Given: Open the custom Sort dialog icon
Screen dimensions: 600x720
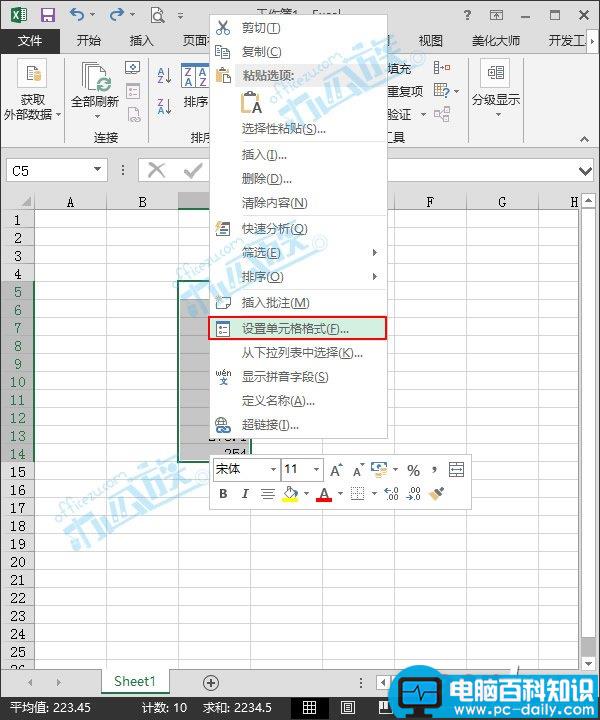Looking at the screenshot, I should pos(195,76).
